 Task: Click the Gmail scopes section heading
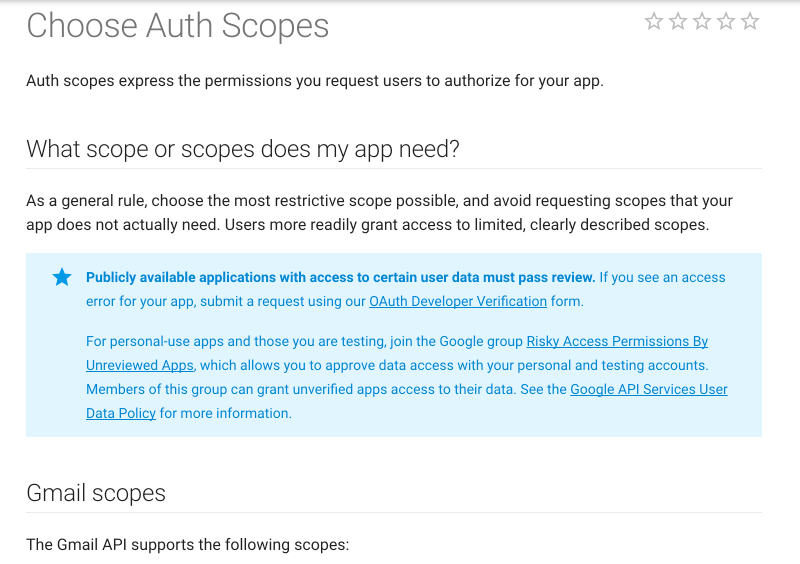coord(96,493)
